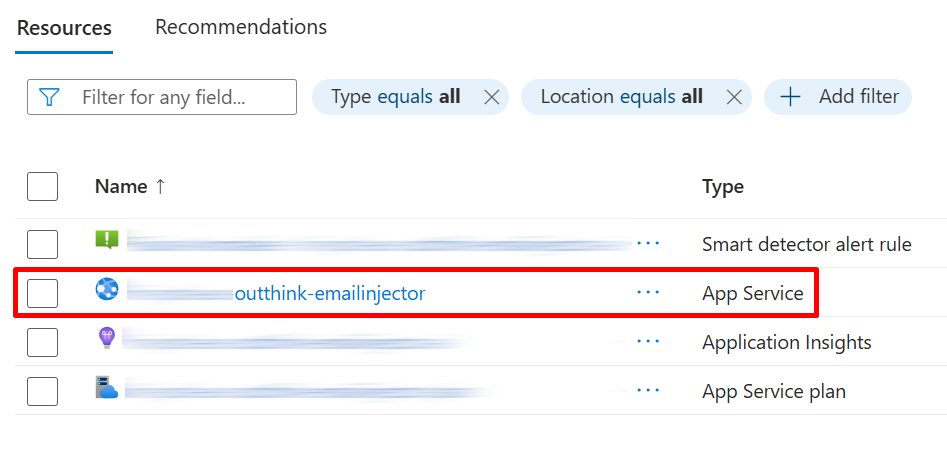Remove the Location equals all filter

click(733, 97)
